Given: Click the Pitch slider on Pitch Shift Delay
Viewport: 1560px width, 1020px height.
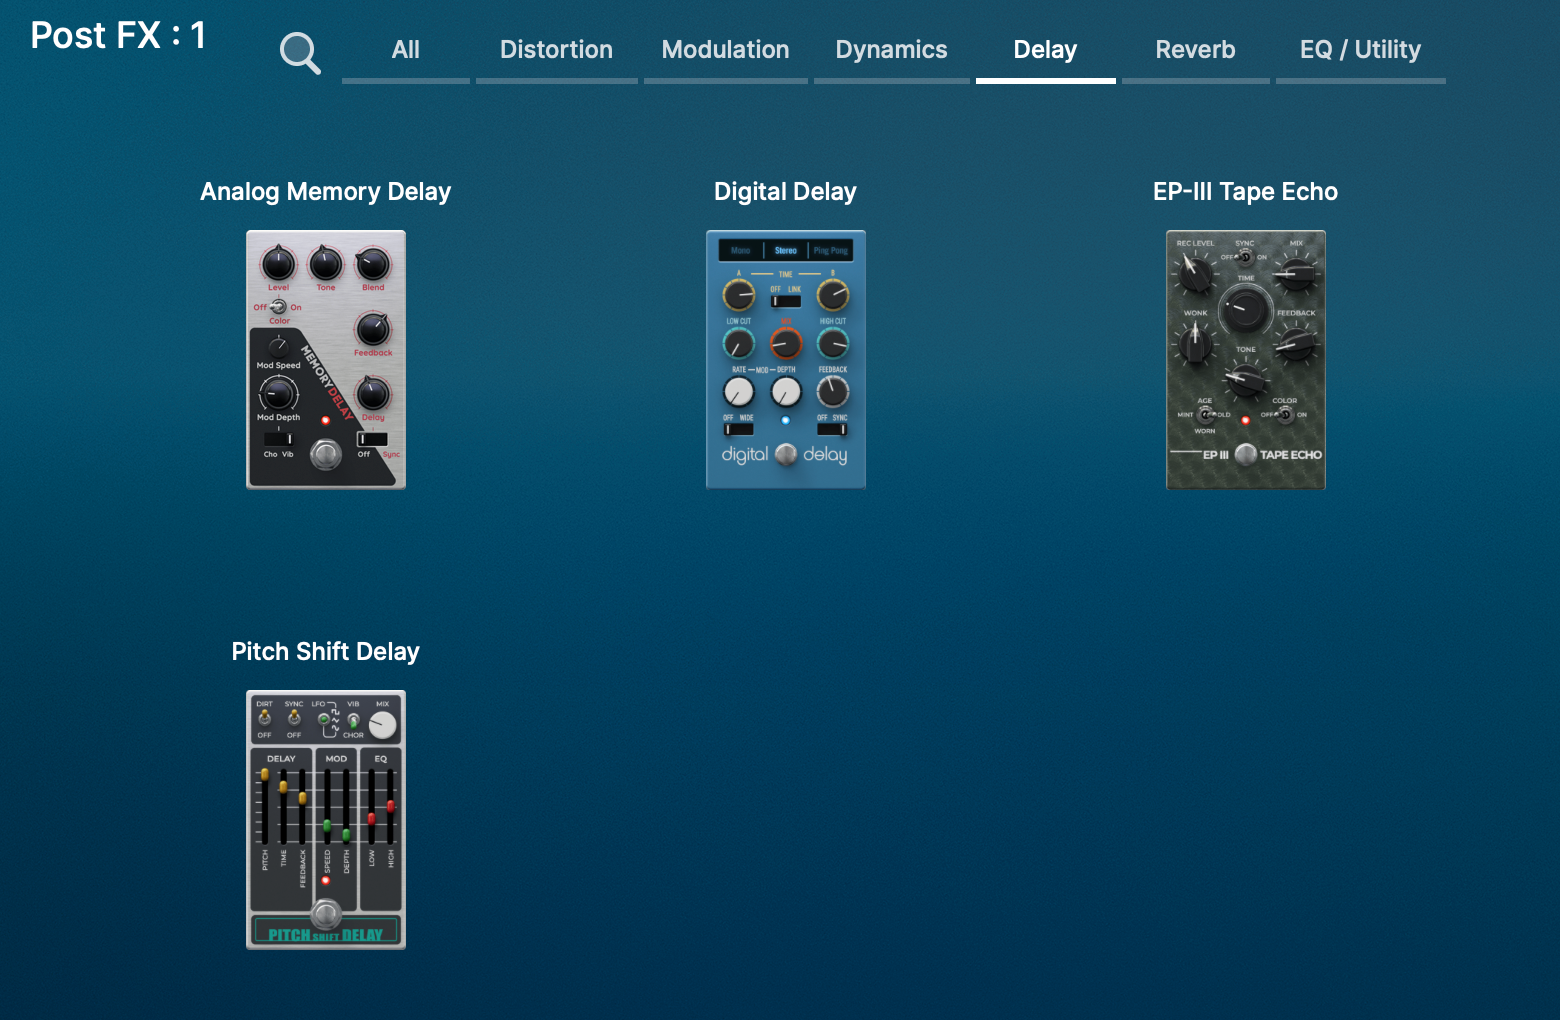Looking at the screenshot, I should tap(265, 775).
